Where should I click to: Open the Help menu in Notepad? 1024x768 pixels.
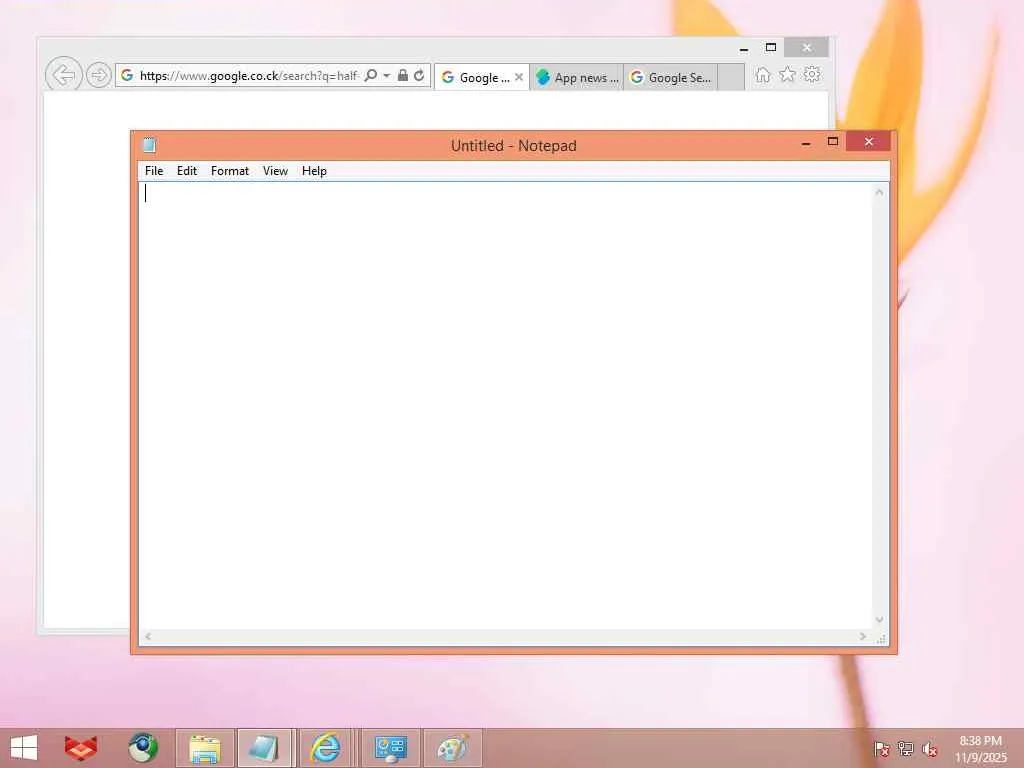pyautogui.click(x=314, y=171)
